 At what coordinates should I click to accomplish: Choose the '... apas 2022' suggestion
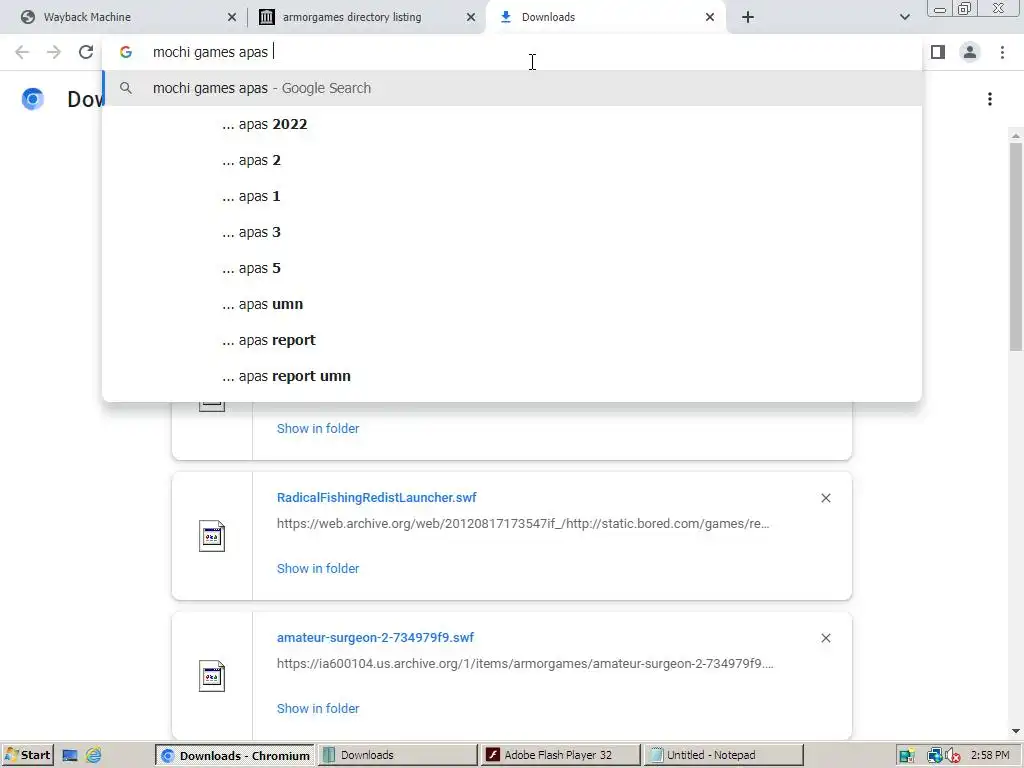[512, 124]
